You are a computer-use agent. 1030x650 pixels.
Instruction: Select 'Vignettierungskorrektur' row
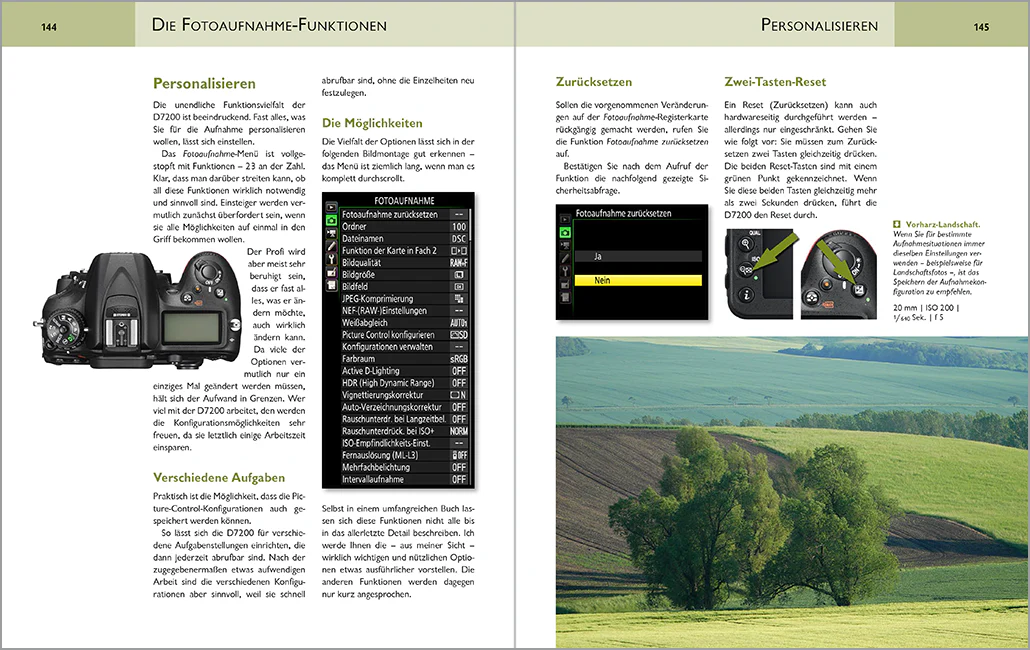(404, 395)
